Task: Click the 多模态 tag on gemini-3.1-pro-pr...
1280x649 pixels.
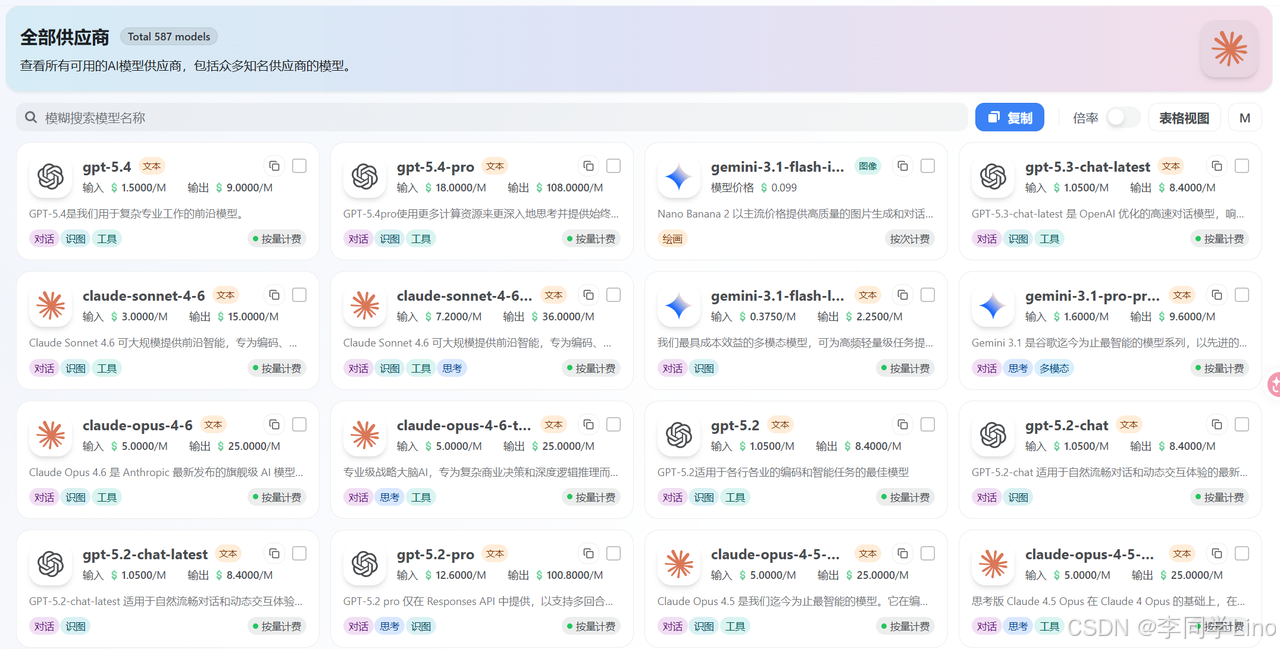Action: point(1054,368)
